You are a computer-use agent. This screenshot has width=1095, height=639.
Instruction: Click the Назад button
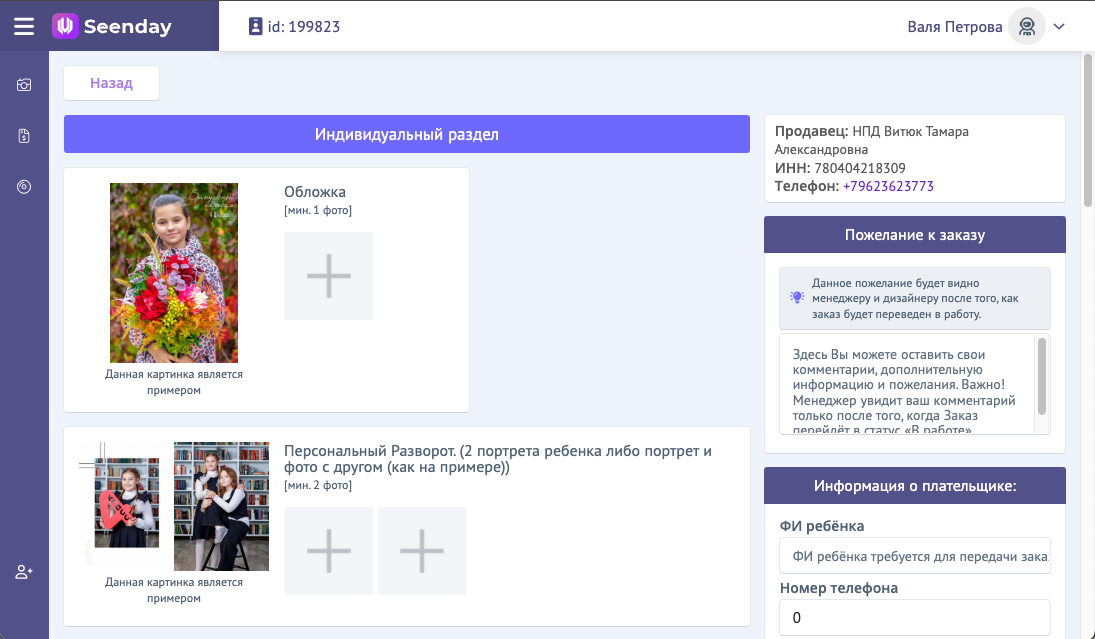(x=111, y=83)
